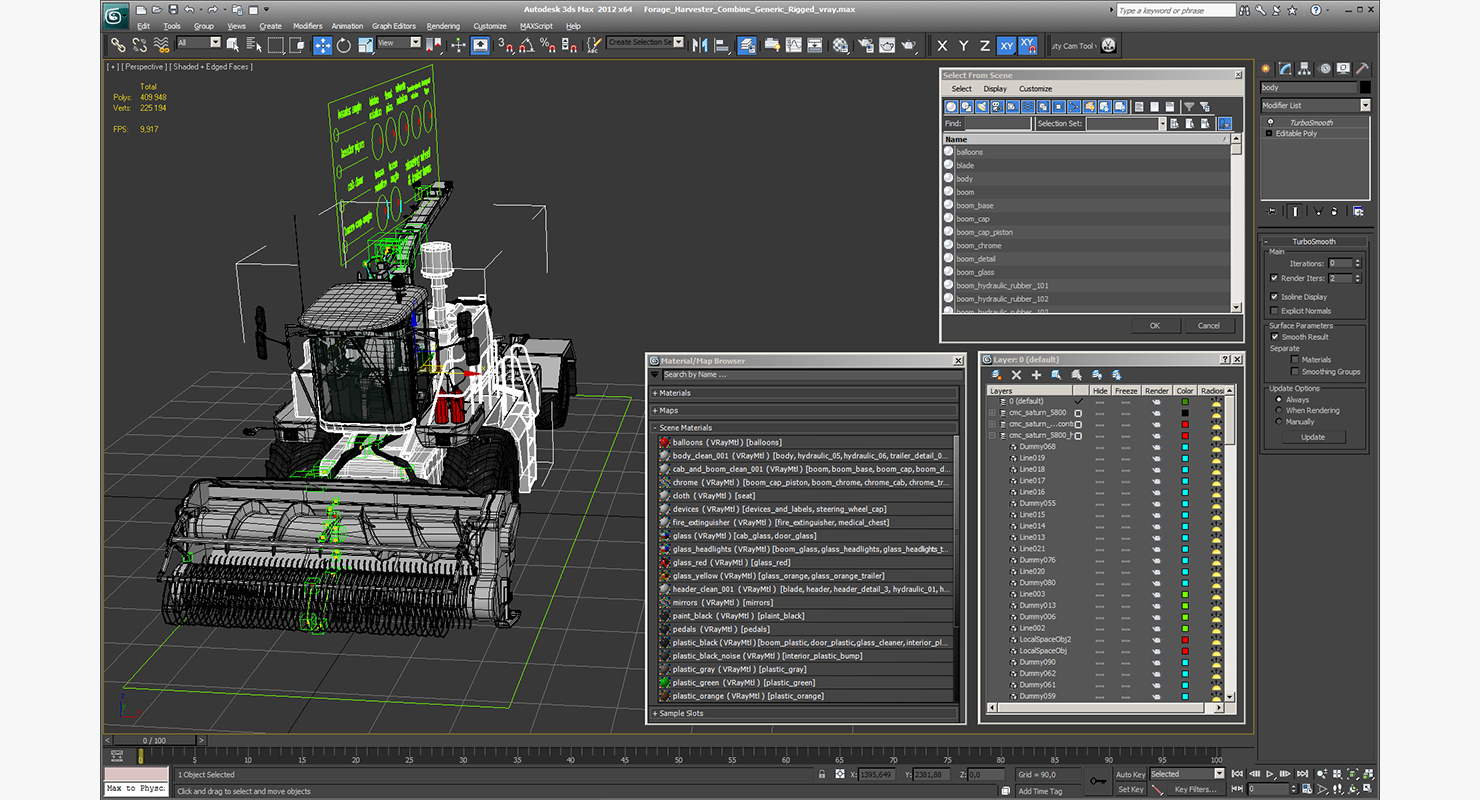Open the Utilities hammer panel tab
The image size is (1480, 800).
1361,69
